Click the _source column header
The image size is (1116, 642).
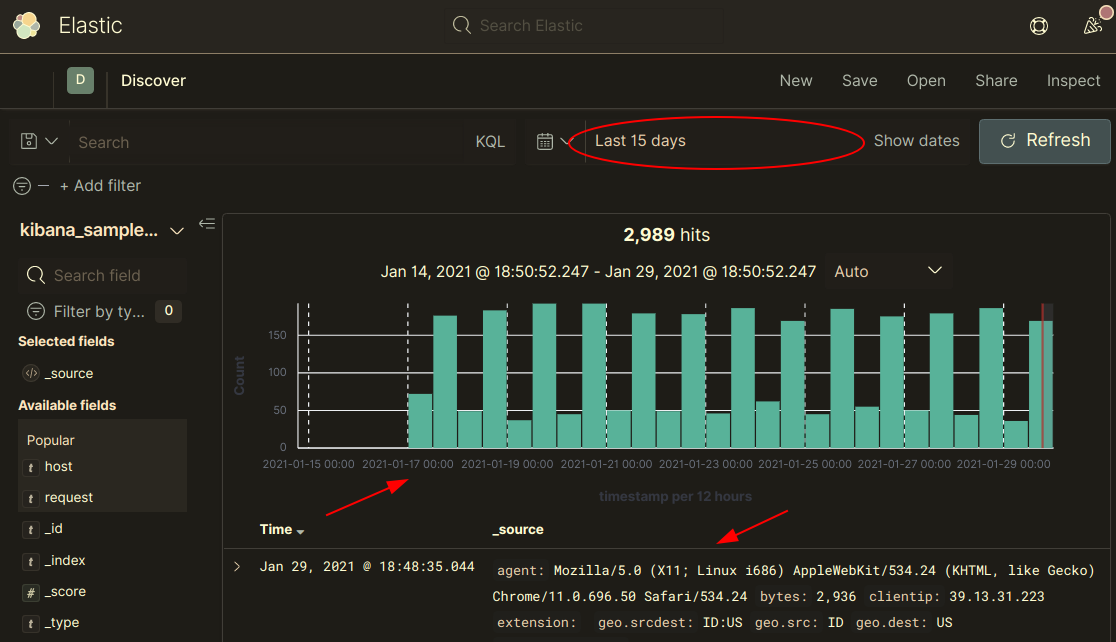[518, 530]
